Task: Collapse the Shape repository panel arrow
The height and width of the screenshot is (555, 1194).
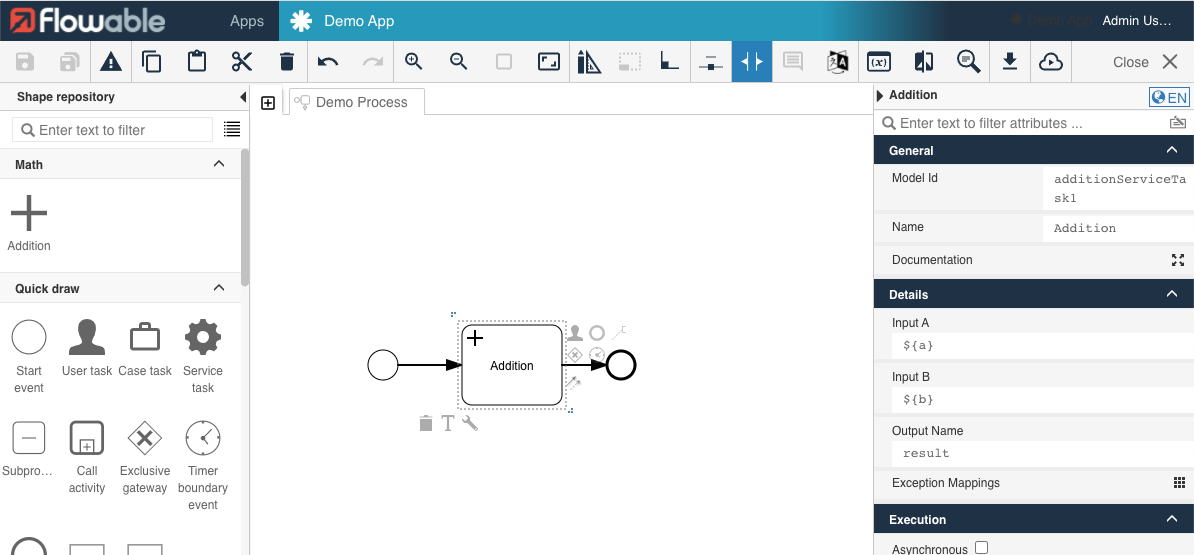Action: (x=243, y=97)
